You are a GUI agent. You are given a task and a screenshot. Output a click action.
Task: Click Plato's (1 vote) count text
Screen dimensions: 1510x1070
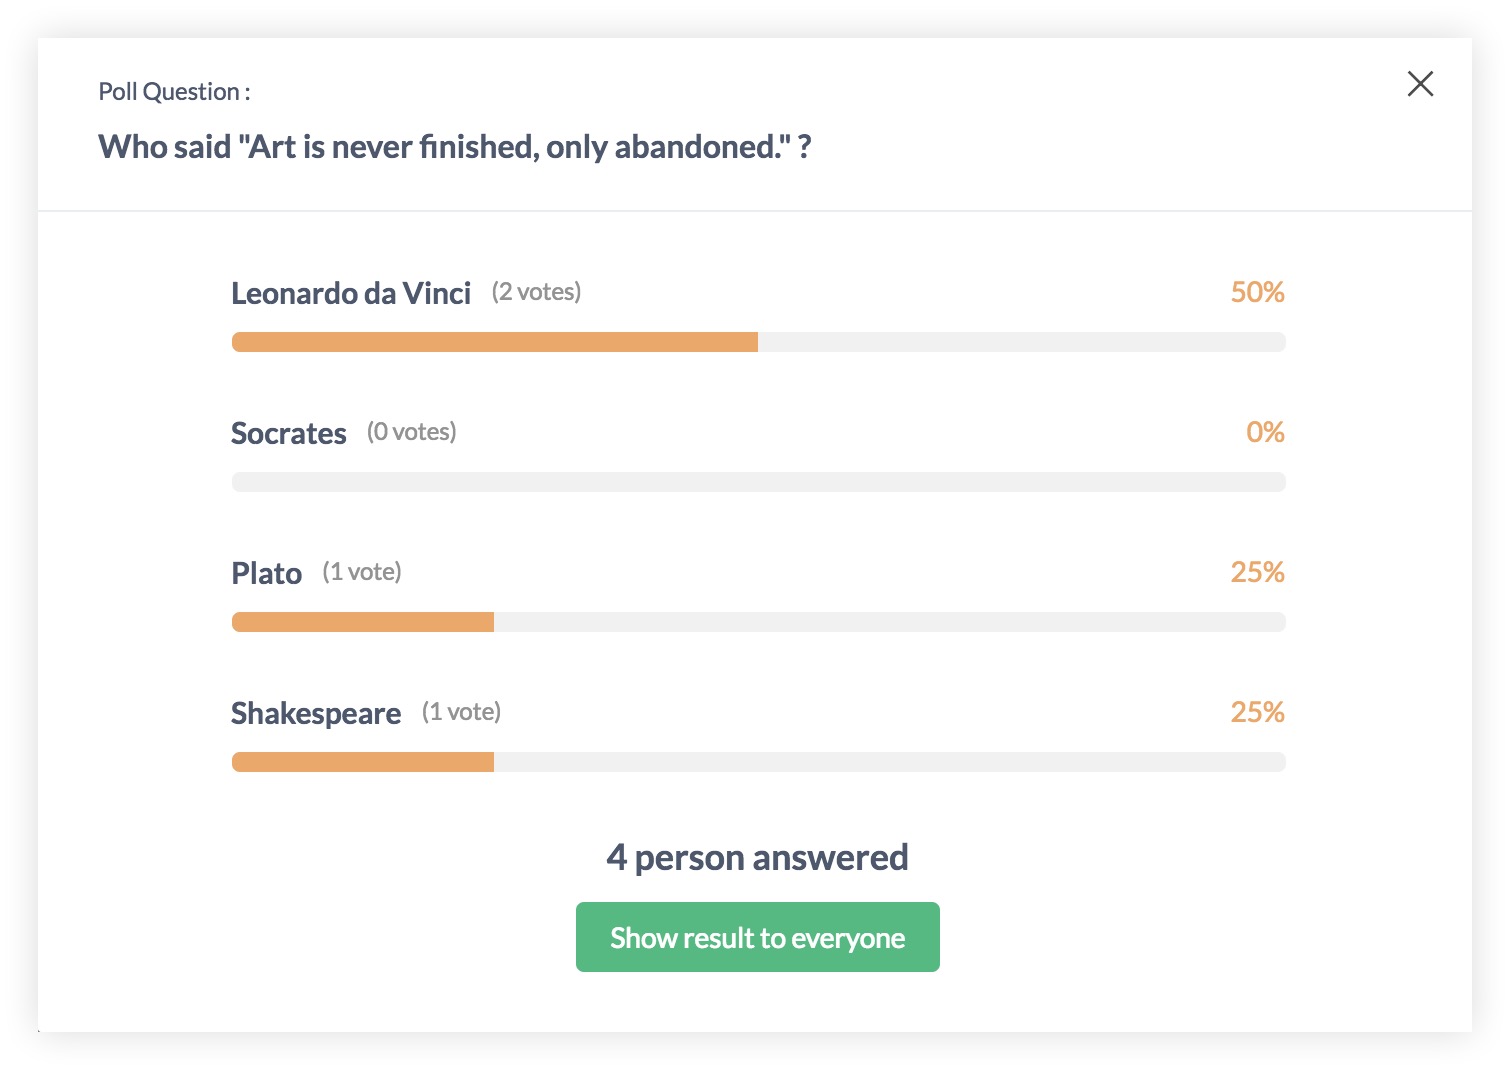pyautogui.click(x=361, y=572)
